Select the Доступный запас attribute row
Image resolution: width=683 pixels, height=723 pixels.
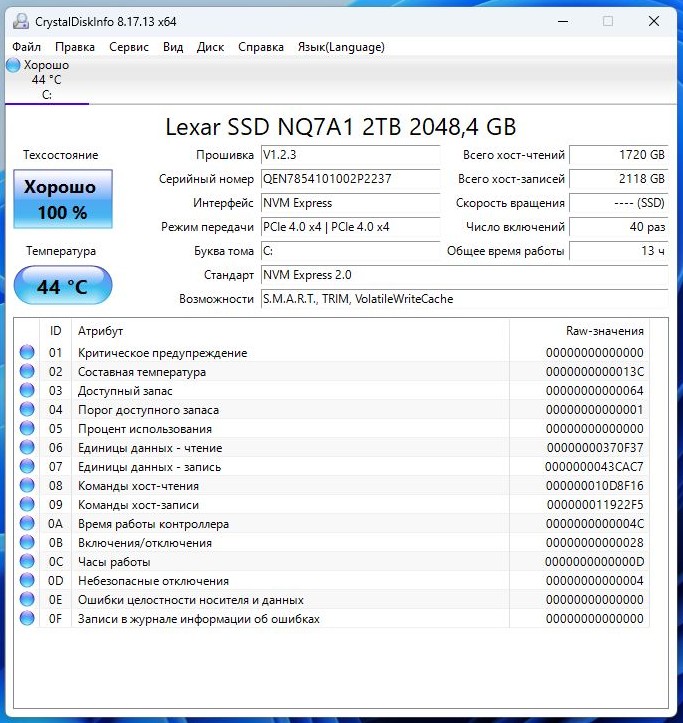coord(332,391)
